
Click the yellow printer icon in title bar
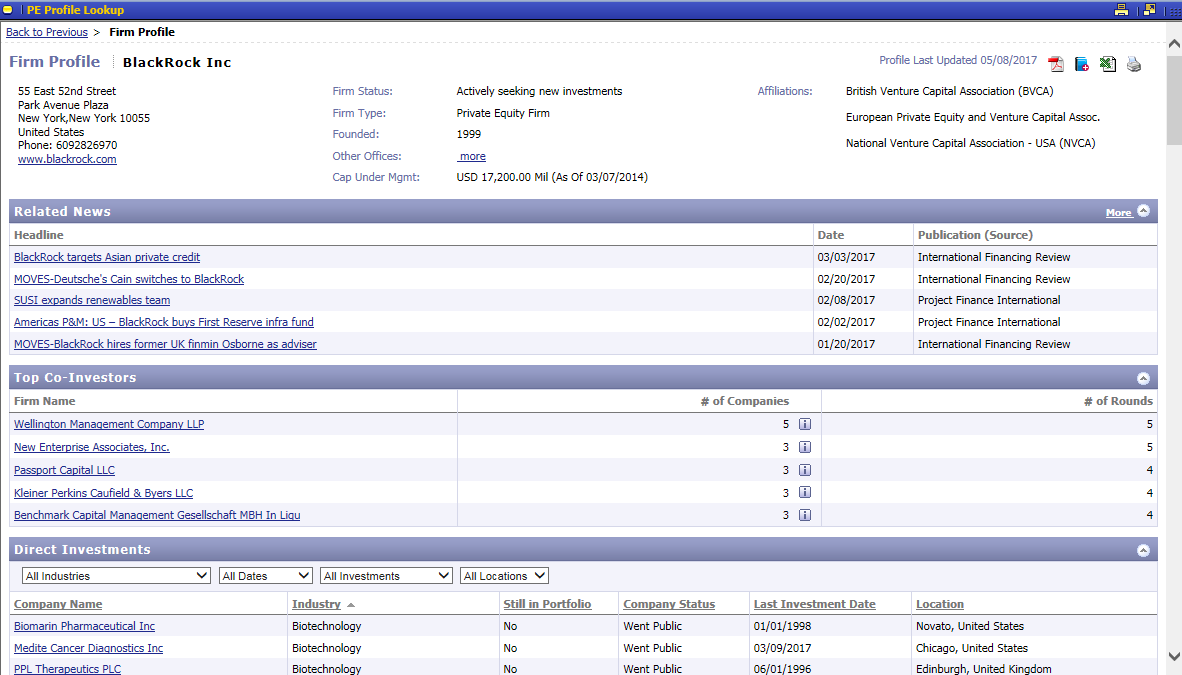click(1122, 10)
